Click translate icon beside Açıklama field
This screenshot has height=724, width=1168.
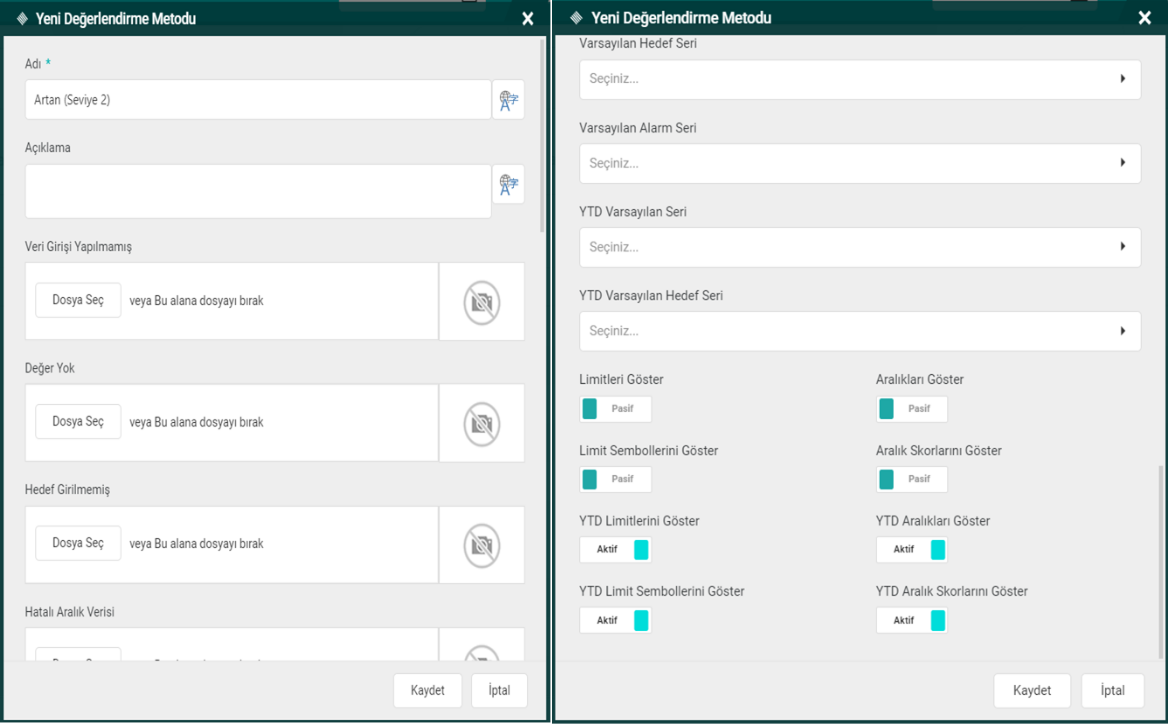pyautogui.click(x=508, y=184)
